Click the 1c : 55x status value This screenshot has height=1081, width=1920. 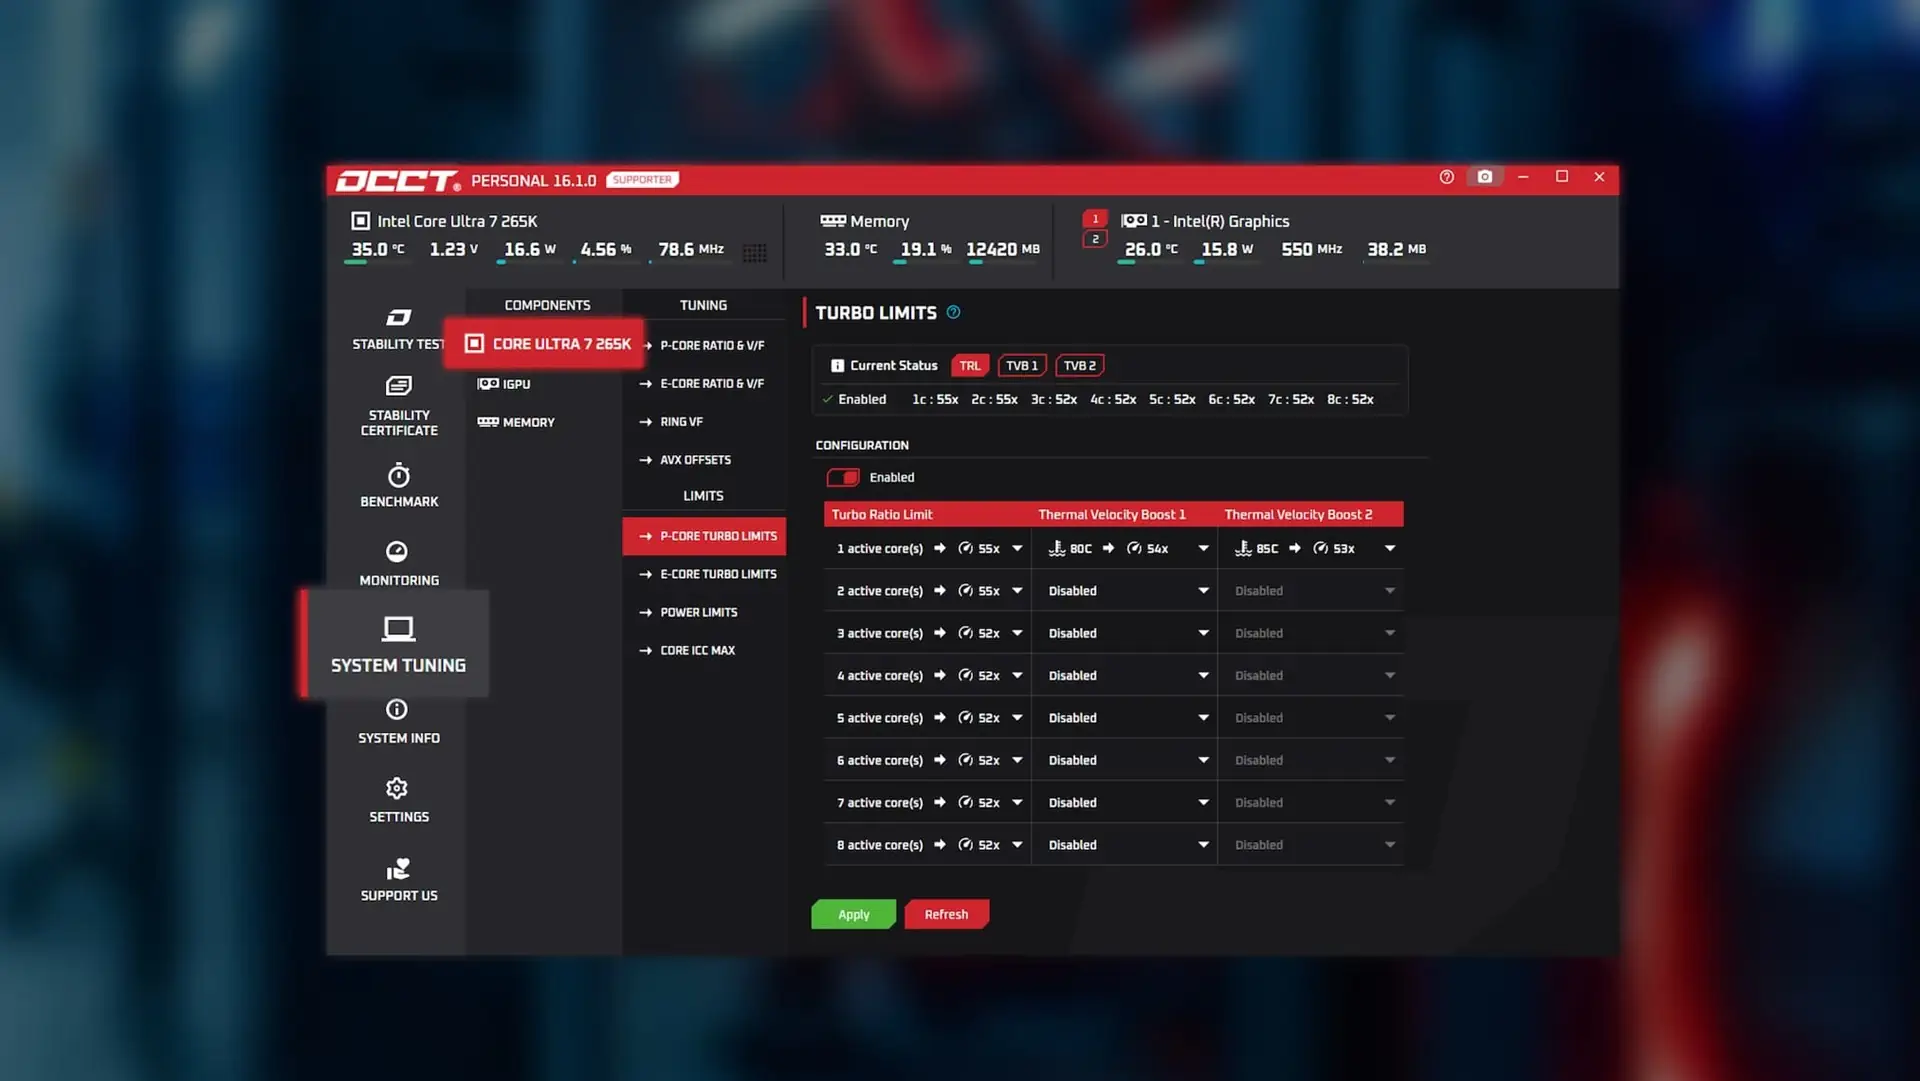pos(935,399)
